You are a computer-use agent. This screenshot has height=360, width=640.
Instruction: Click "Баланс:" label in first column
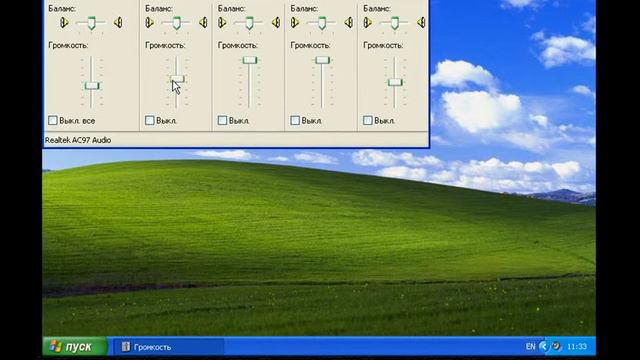pos(62,8)
